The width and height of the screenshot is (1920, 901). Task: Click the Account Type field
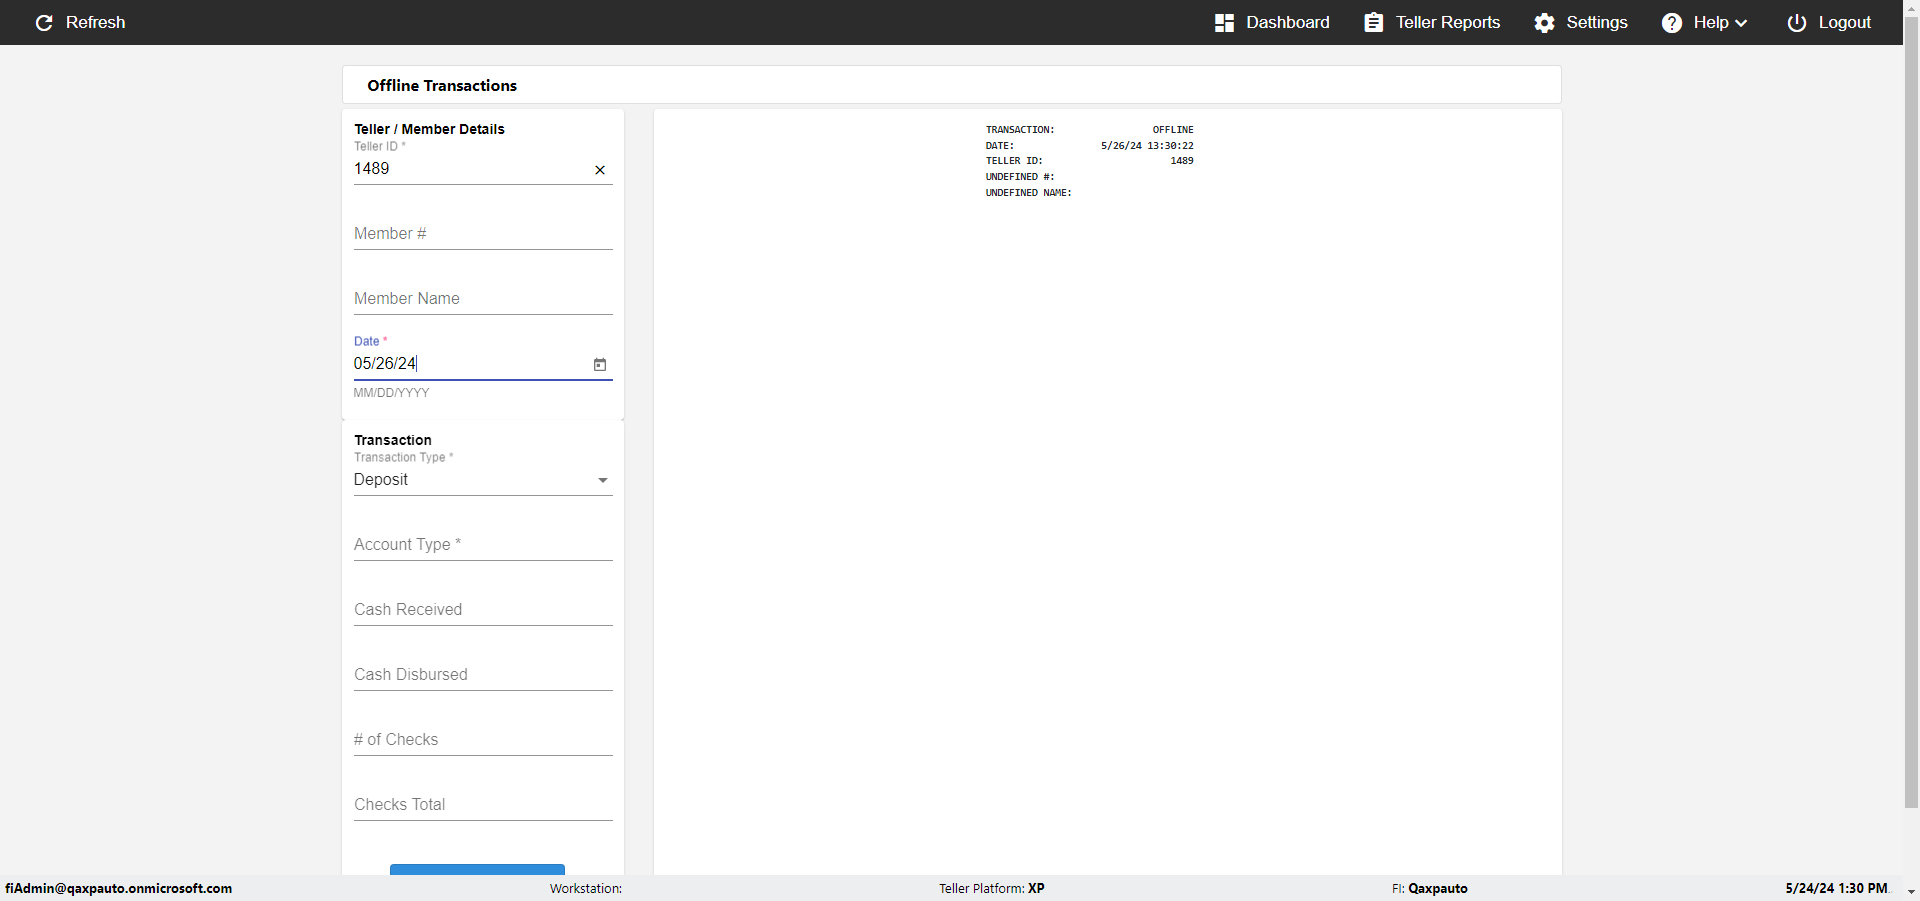point(483,545)
